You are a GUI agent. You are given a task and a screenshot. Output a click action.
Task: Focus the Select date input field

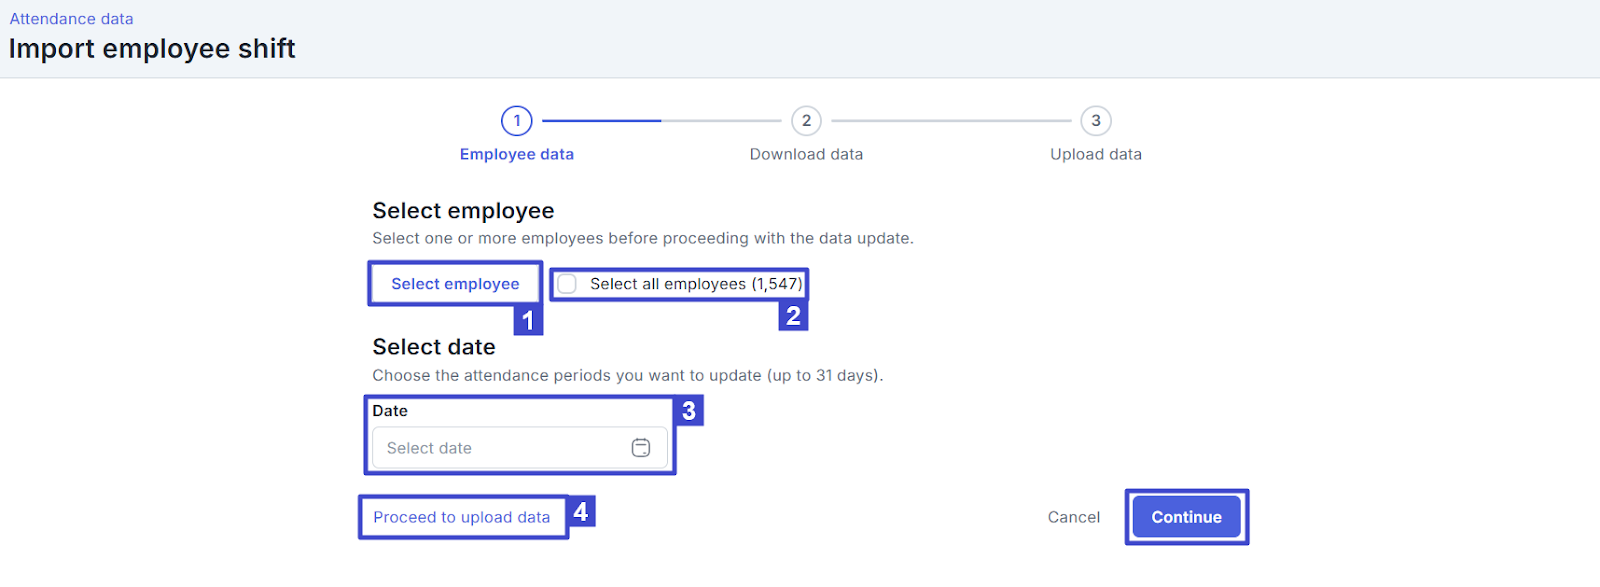pos(500,448)
